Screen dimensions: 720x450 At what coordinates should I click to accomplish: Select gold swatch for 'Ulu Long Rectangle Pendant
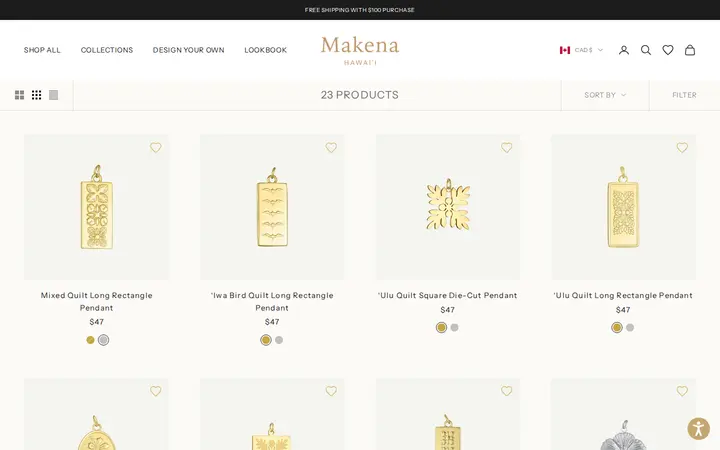tap(617, 327)
